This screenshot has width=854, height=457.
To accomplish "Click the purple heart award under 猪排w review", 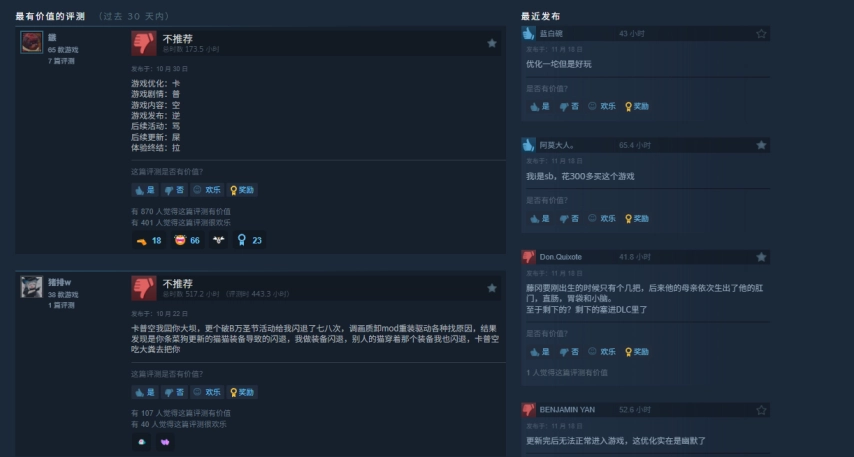I will pyautogui.click(x=165, y=442).
